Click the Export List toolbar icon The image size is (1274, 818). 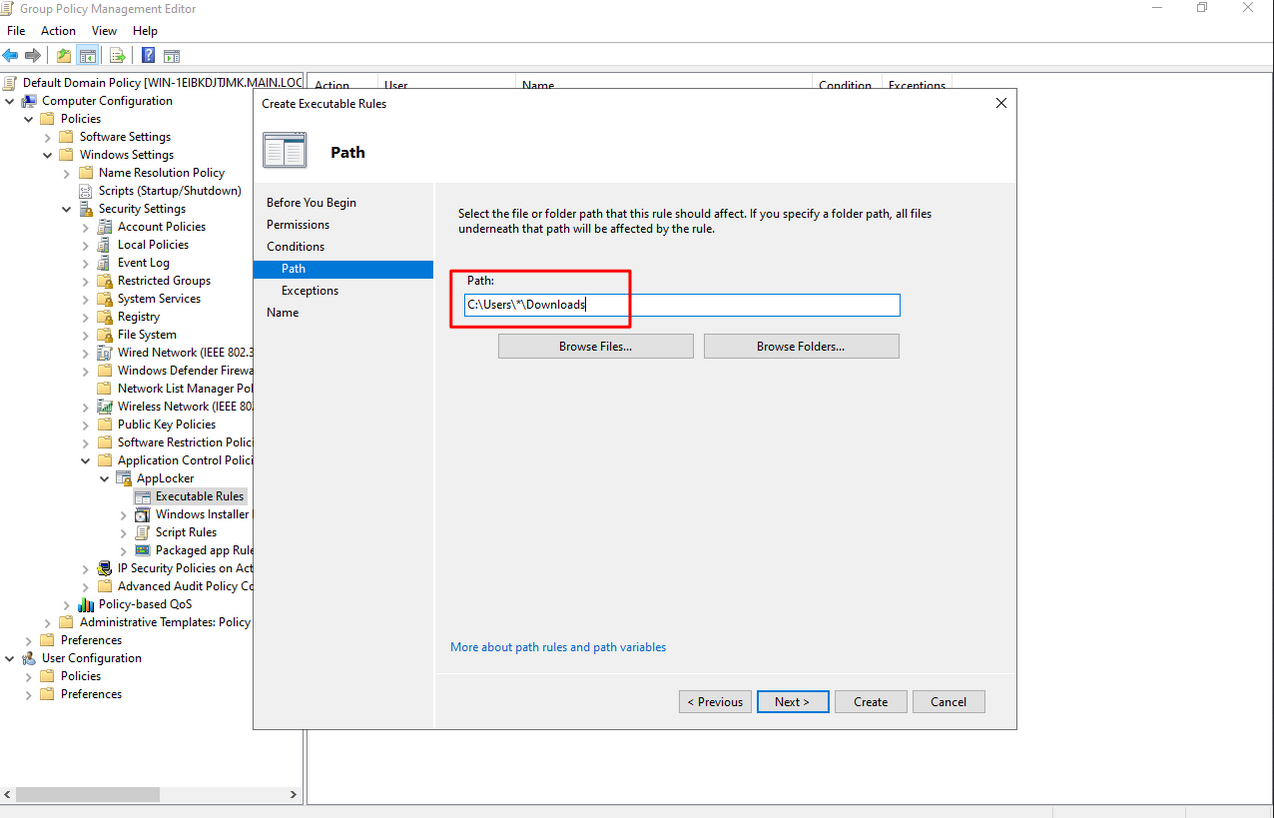(118, 56)
